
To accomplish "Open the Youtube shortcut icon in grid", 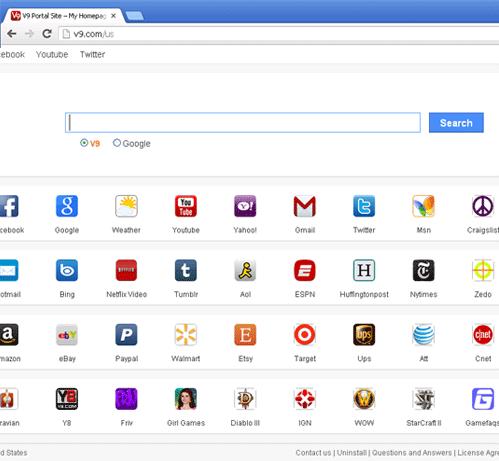I will [186, 206].
